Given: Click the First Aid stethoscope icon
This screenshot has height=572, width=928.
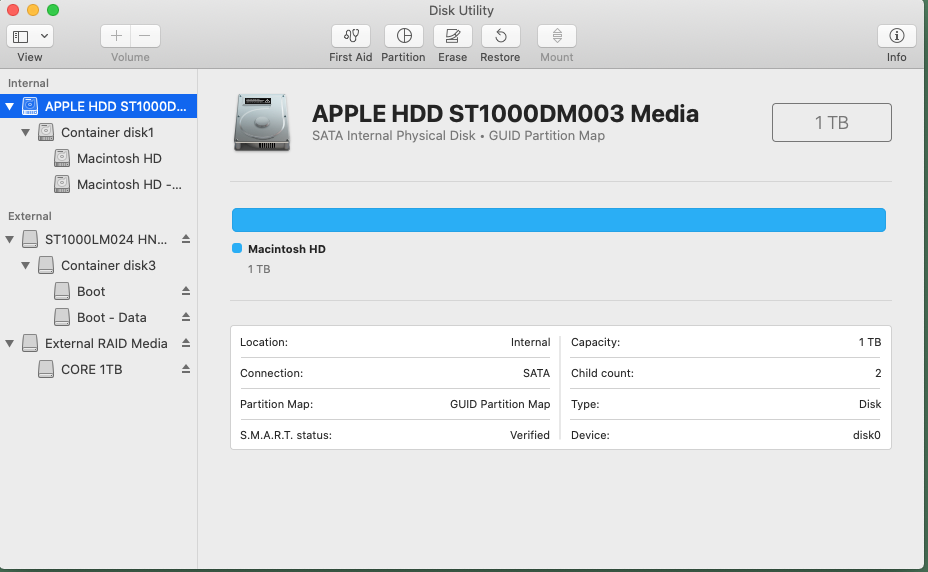Looking at the screenshot, I should (x=351, y=36).
